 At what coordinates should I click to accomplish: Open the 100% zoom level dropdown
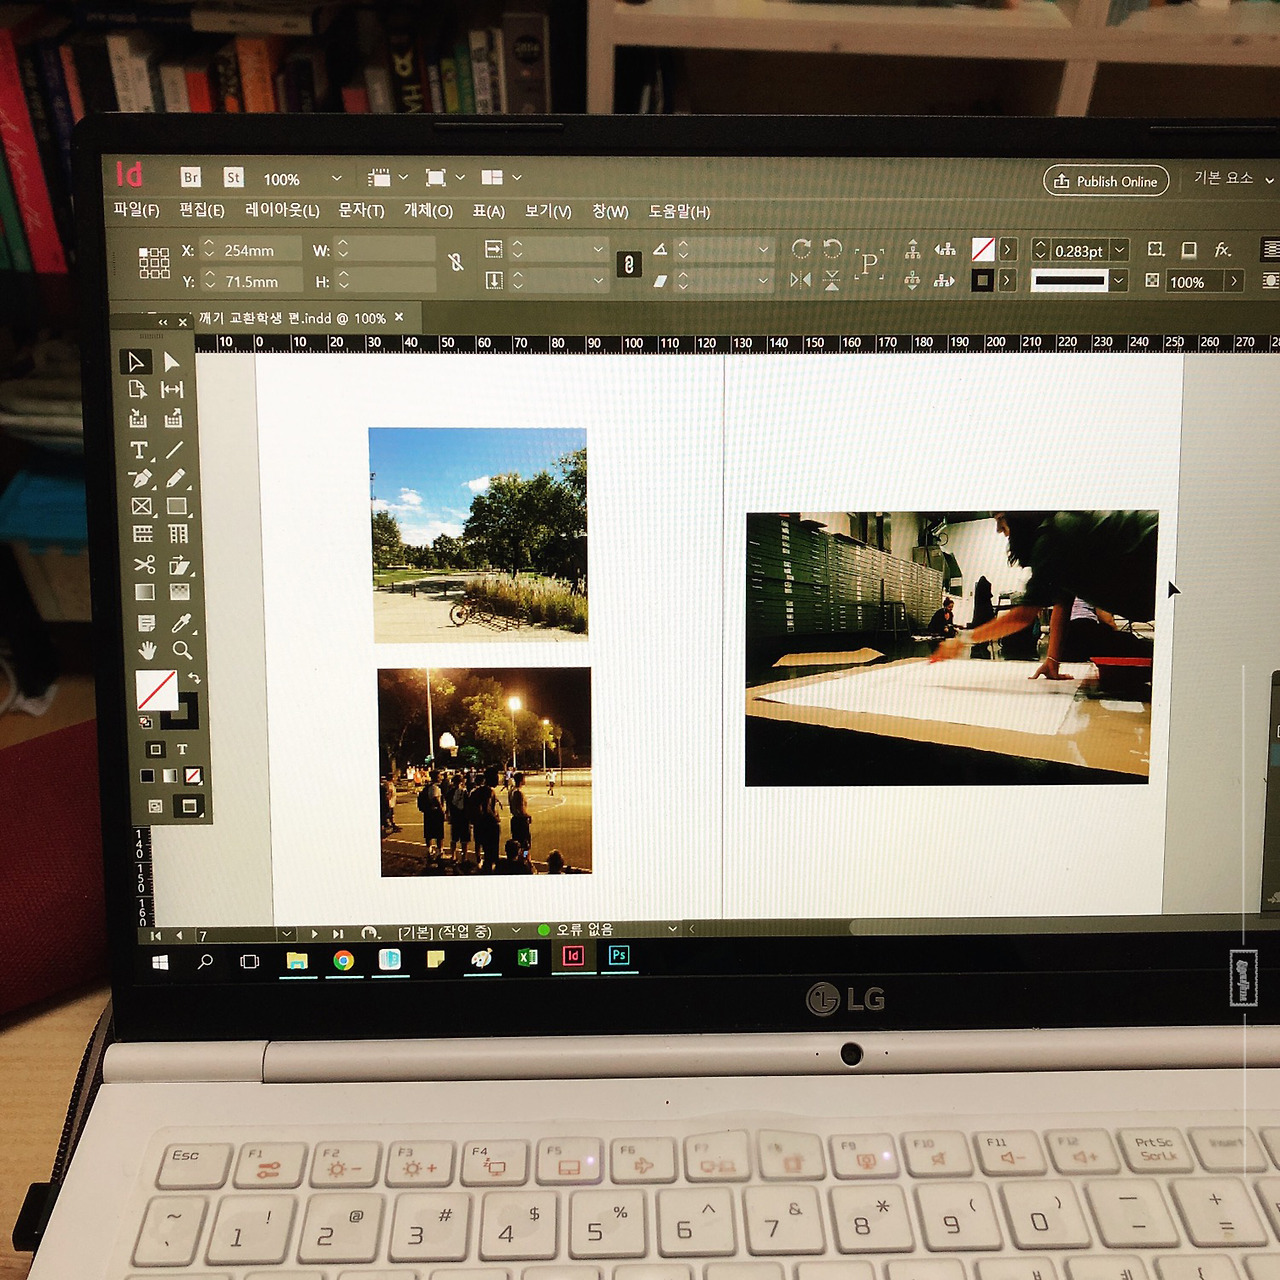pos(336,178)
